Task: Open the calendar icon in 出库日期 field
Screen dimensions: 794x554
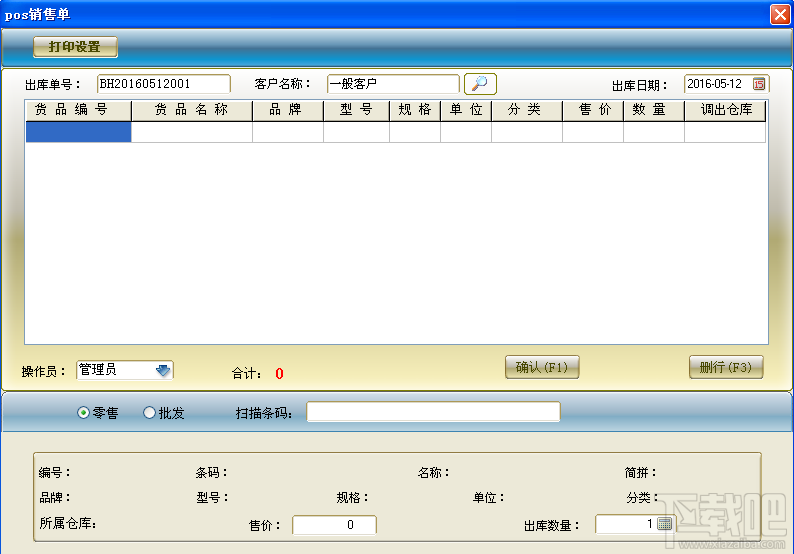Action: [x=759, y=84]
